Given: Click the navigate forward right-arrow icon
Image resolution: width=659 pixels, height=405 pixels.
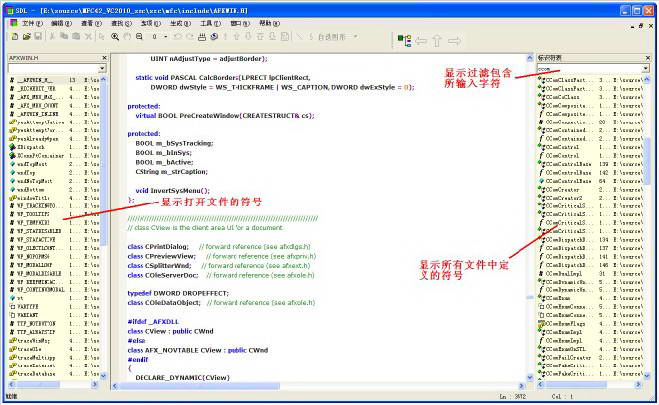Looking at the screenshot, I should click(454, 41).
